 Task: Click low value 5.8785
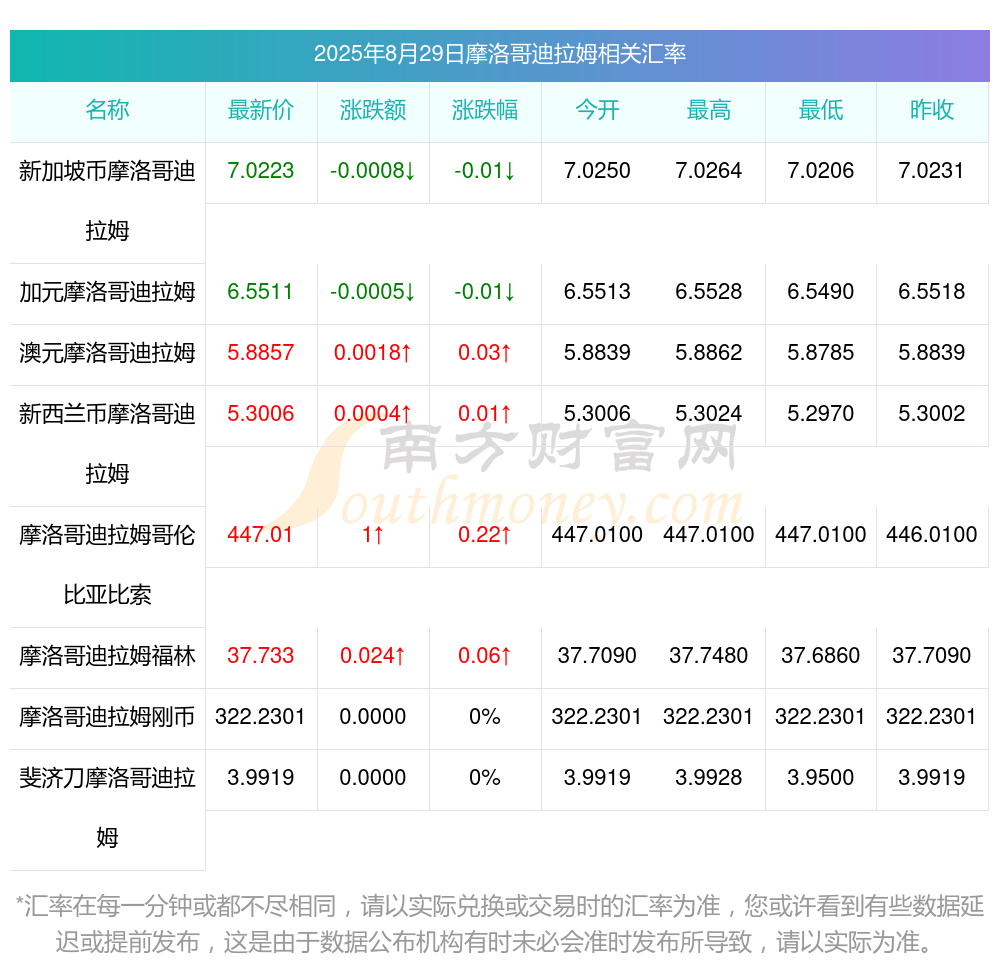[x=821, y=353]
